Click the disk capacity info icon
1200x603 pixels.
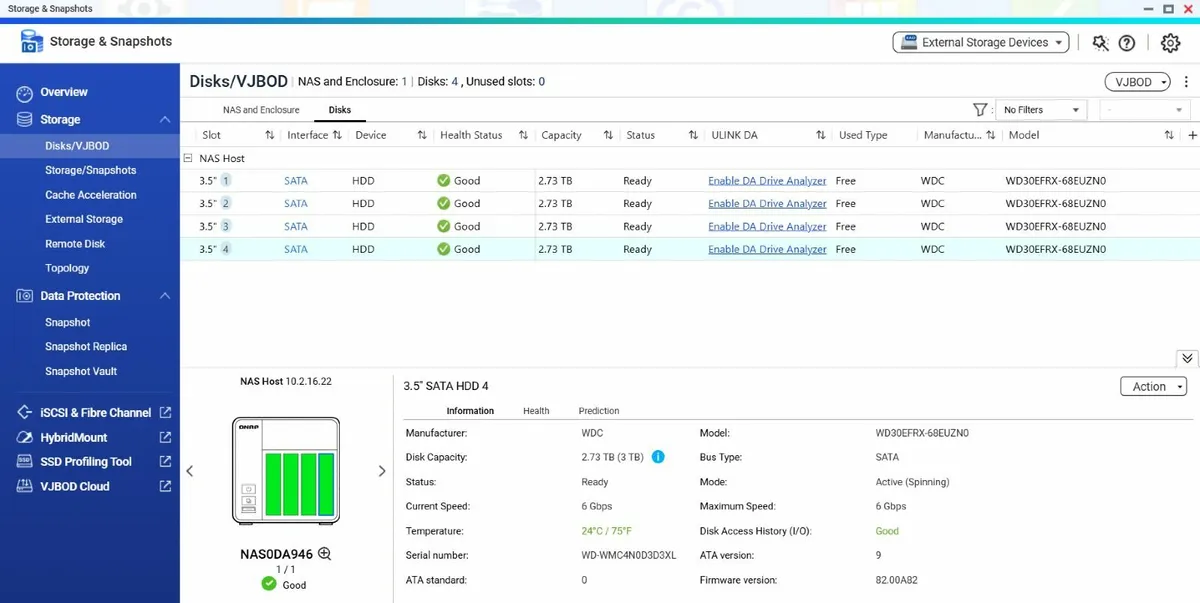click(x=658, y=457)
